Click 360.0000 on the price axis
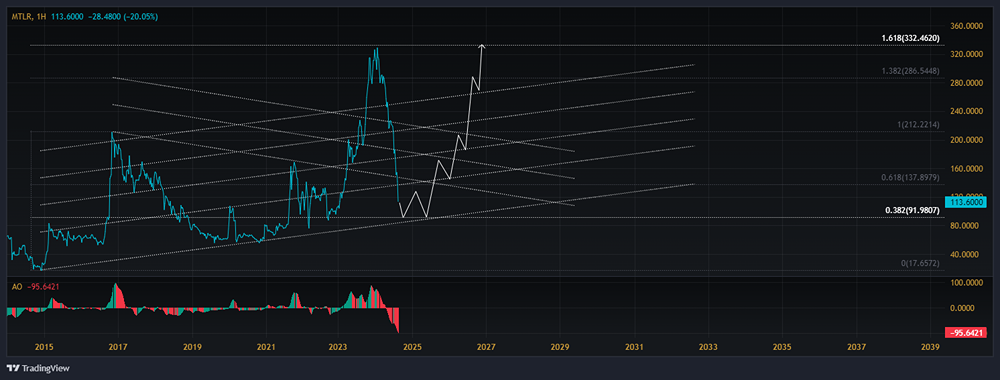This screenshot has height=380, width=1000. [967, 27]
